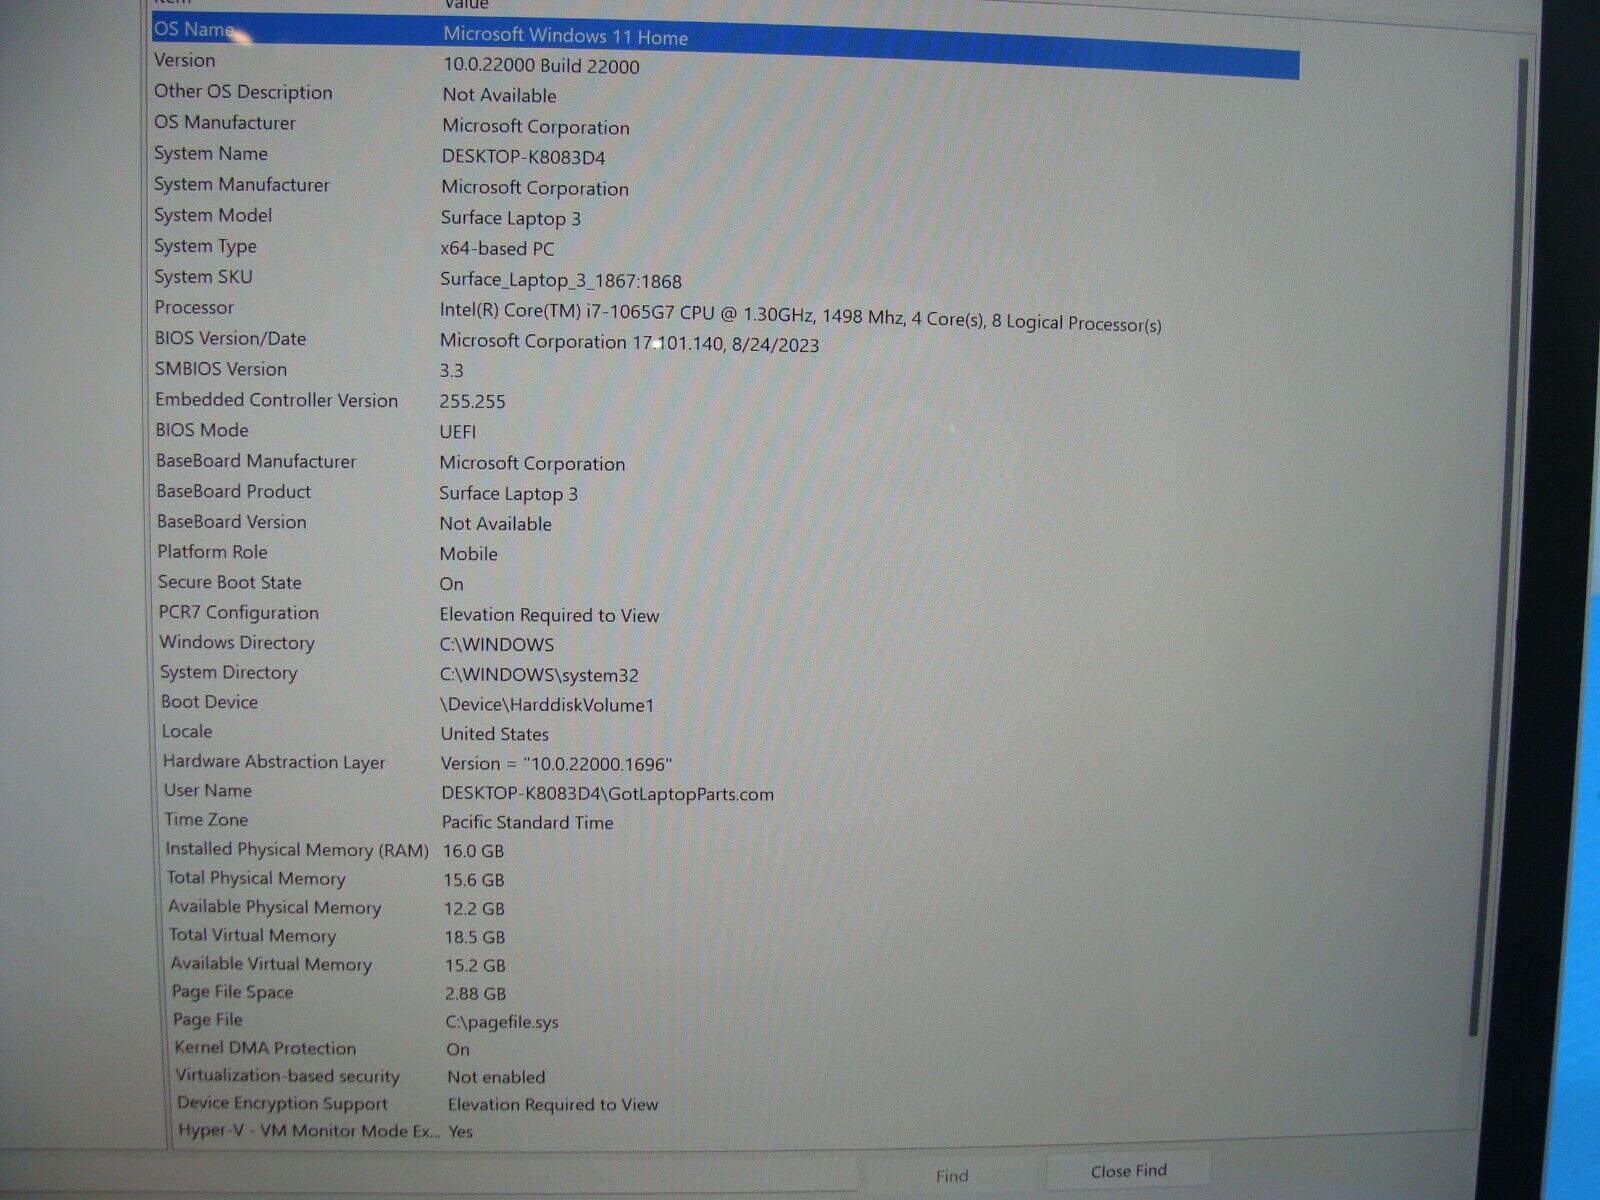Click the Close Find button

coord(1128,1171)
